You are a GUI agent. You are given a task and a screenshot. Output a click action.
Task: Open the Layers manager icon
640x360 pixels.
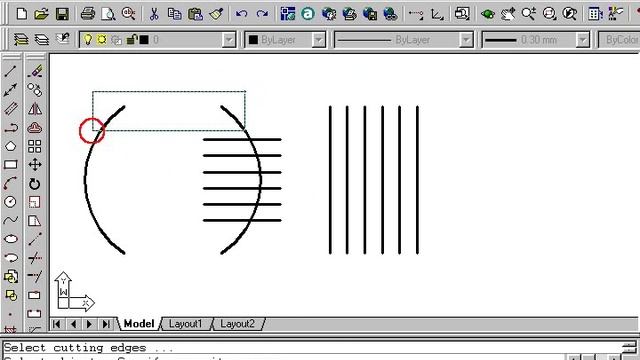coord(42,40)
